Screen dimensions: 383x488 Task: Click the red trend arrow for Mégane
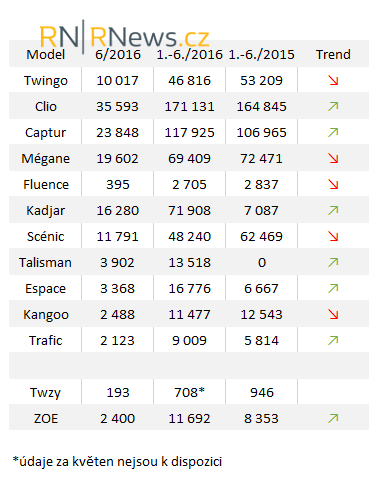[333, 158]
